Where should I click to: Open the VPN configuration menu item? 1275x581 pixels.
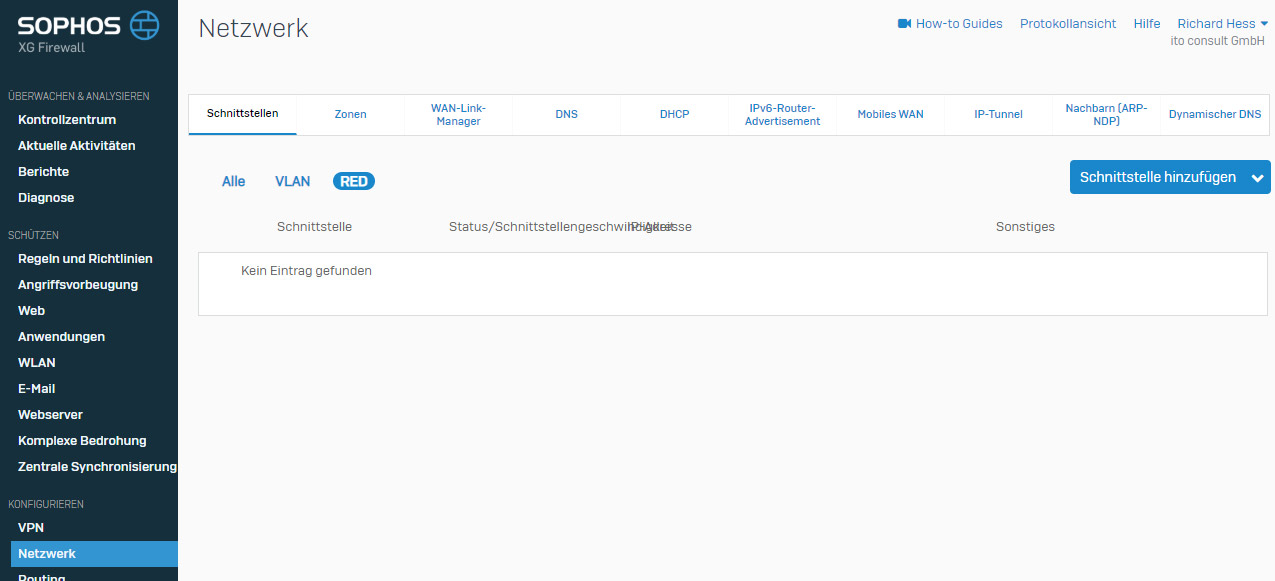pyautogui.click(x=31, y=528)
